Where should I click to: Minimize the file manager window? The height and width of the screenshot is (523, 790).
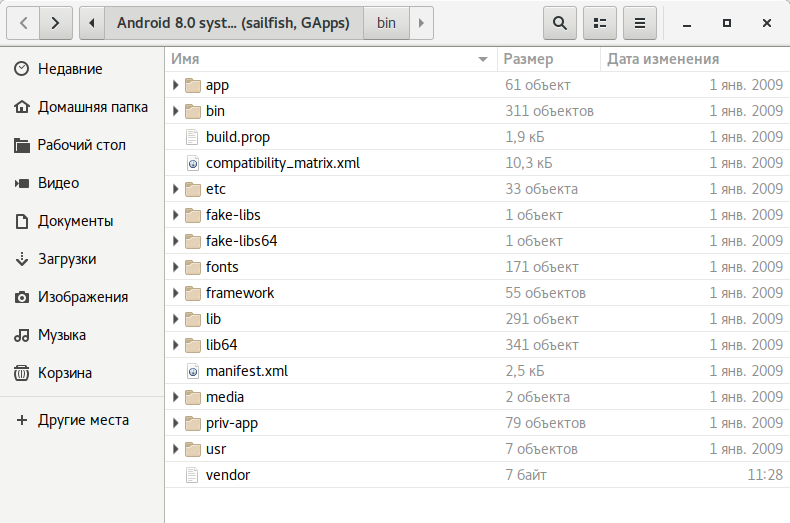[687, 23]
